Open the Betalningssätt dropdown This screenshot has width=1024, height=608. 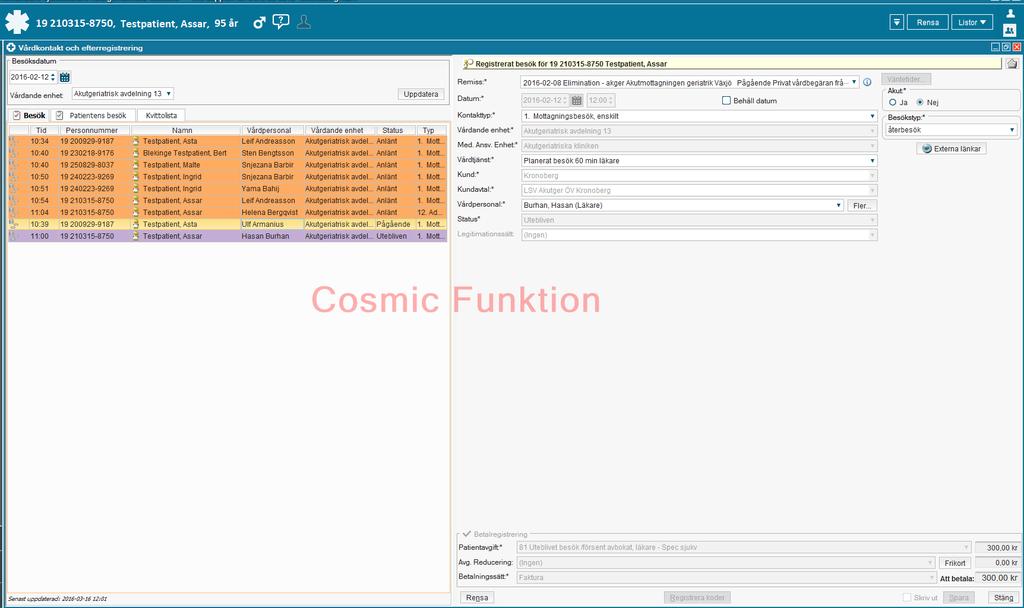coord(931,577)
